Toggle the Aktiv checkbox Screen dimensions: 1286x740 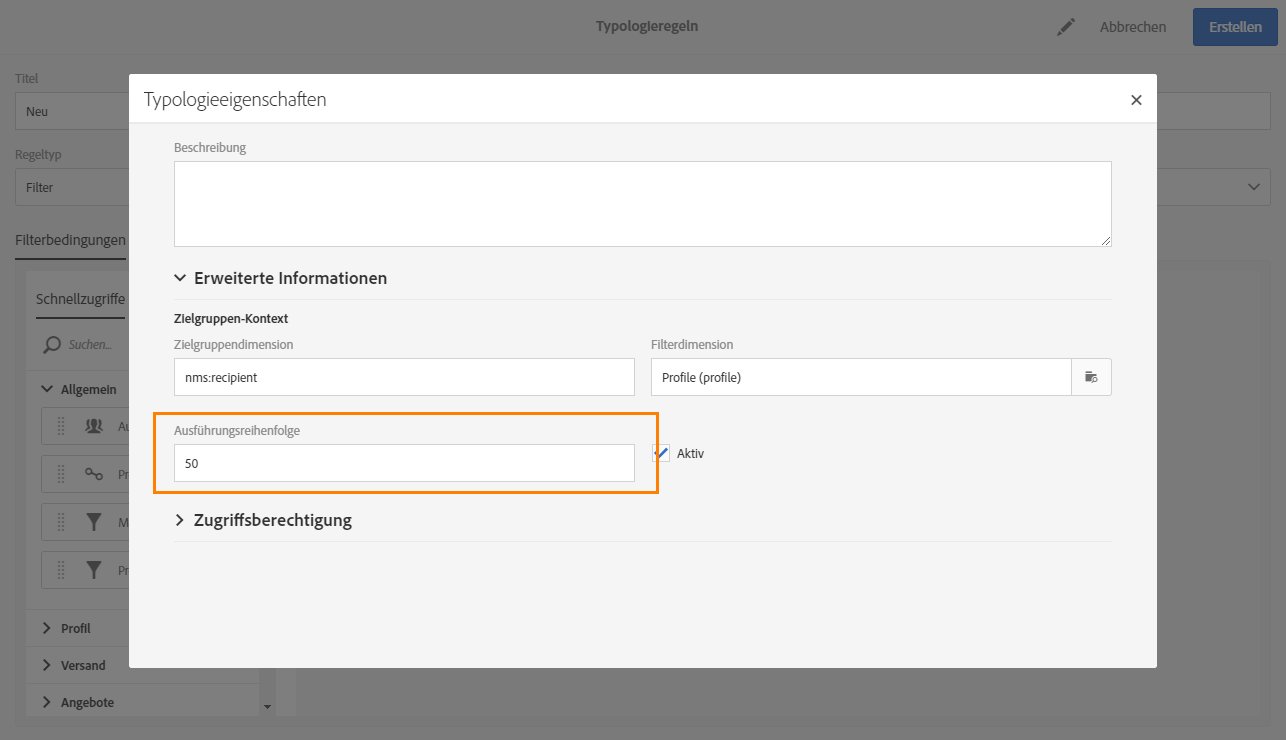[661, 453]
